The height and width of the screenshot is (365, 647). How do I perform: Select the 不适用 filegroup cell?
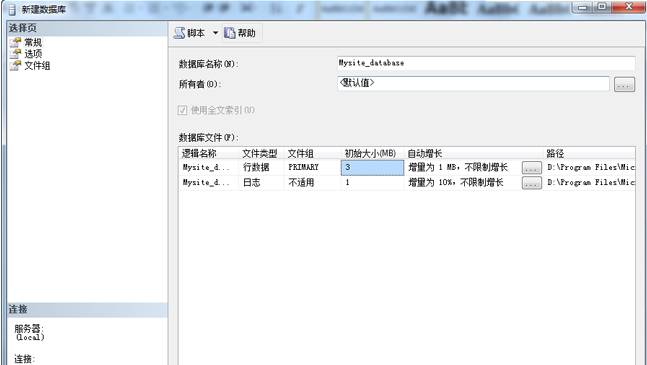point(313,183)
